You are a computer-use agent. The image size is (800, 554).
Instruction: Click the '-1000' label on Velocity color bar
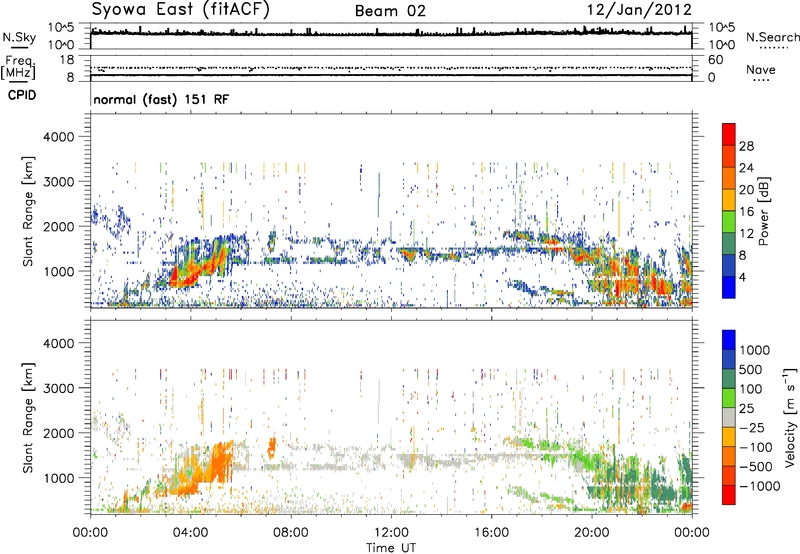pyautogui.click(x=759, y=486)
